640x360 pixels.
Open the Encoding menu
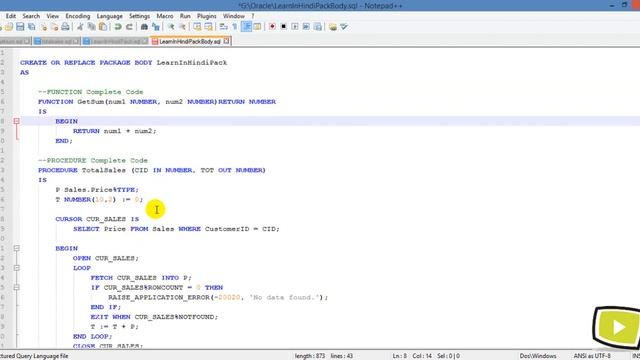coord(78,16)
